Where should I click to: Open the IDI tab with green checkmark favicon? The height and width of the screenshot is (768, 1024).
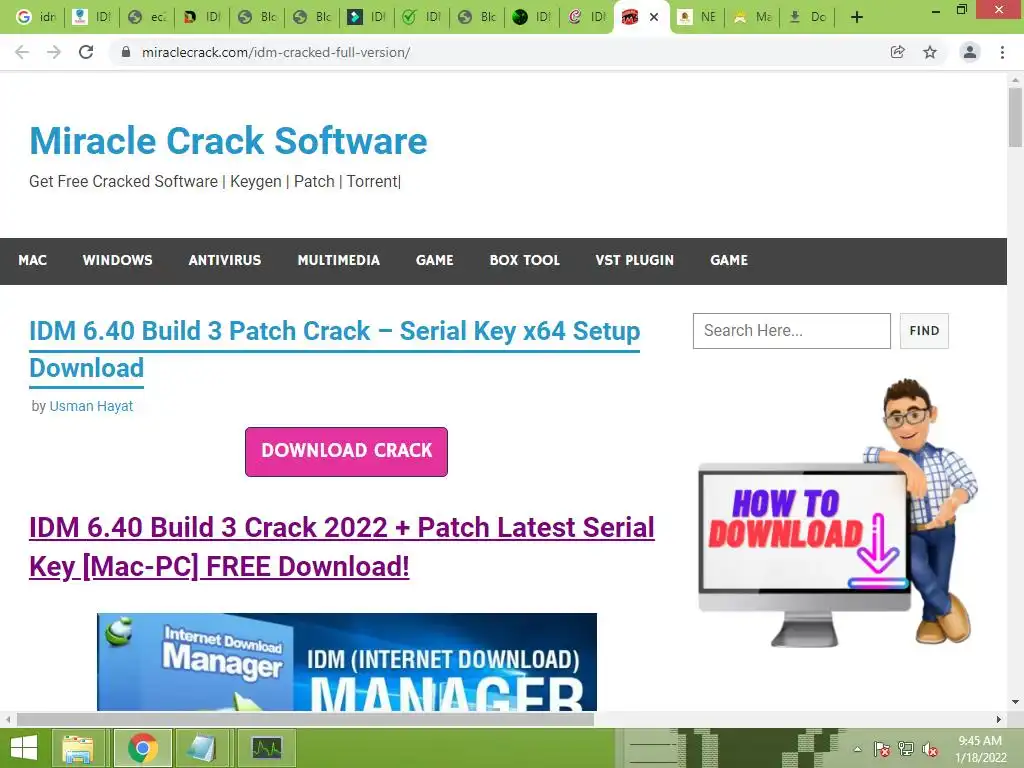coord(421,17)
